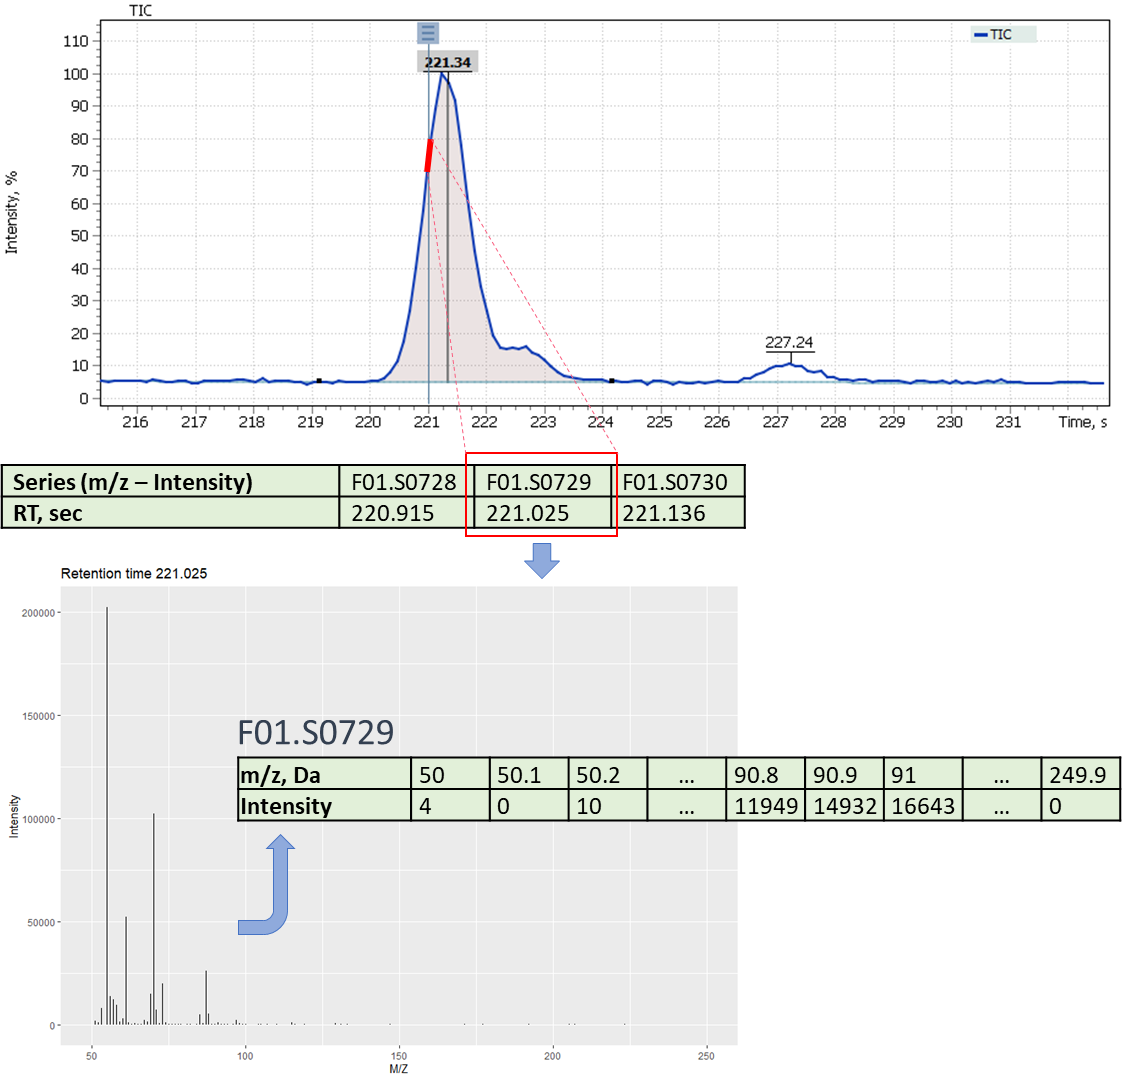The image size is (1123, 1081).
Task: Click the left peak boundary black marker
Action: [319, 381]
